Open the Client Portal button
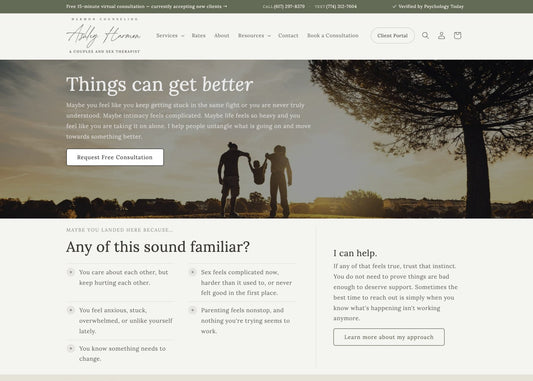This screenshot has width=533, height=381. pos(392,35)
